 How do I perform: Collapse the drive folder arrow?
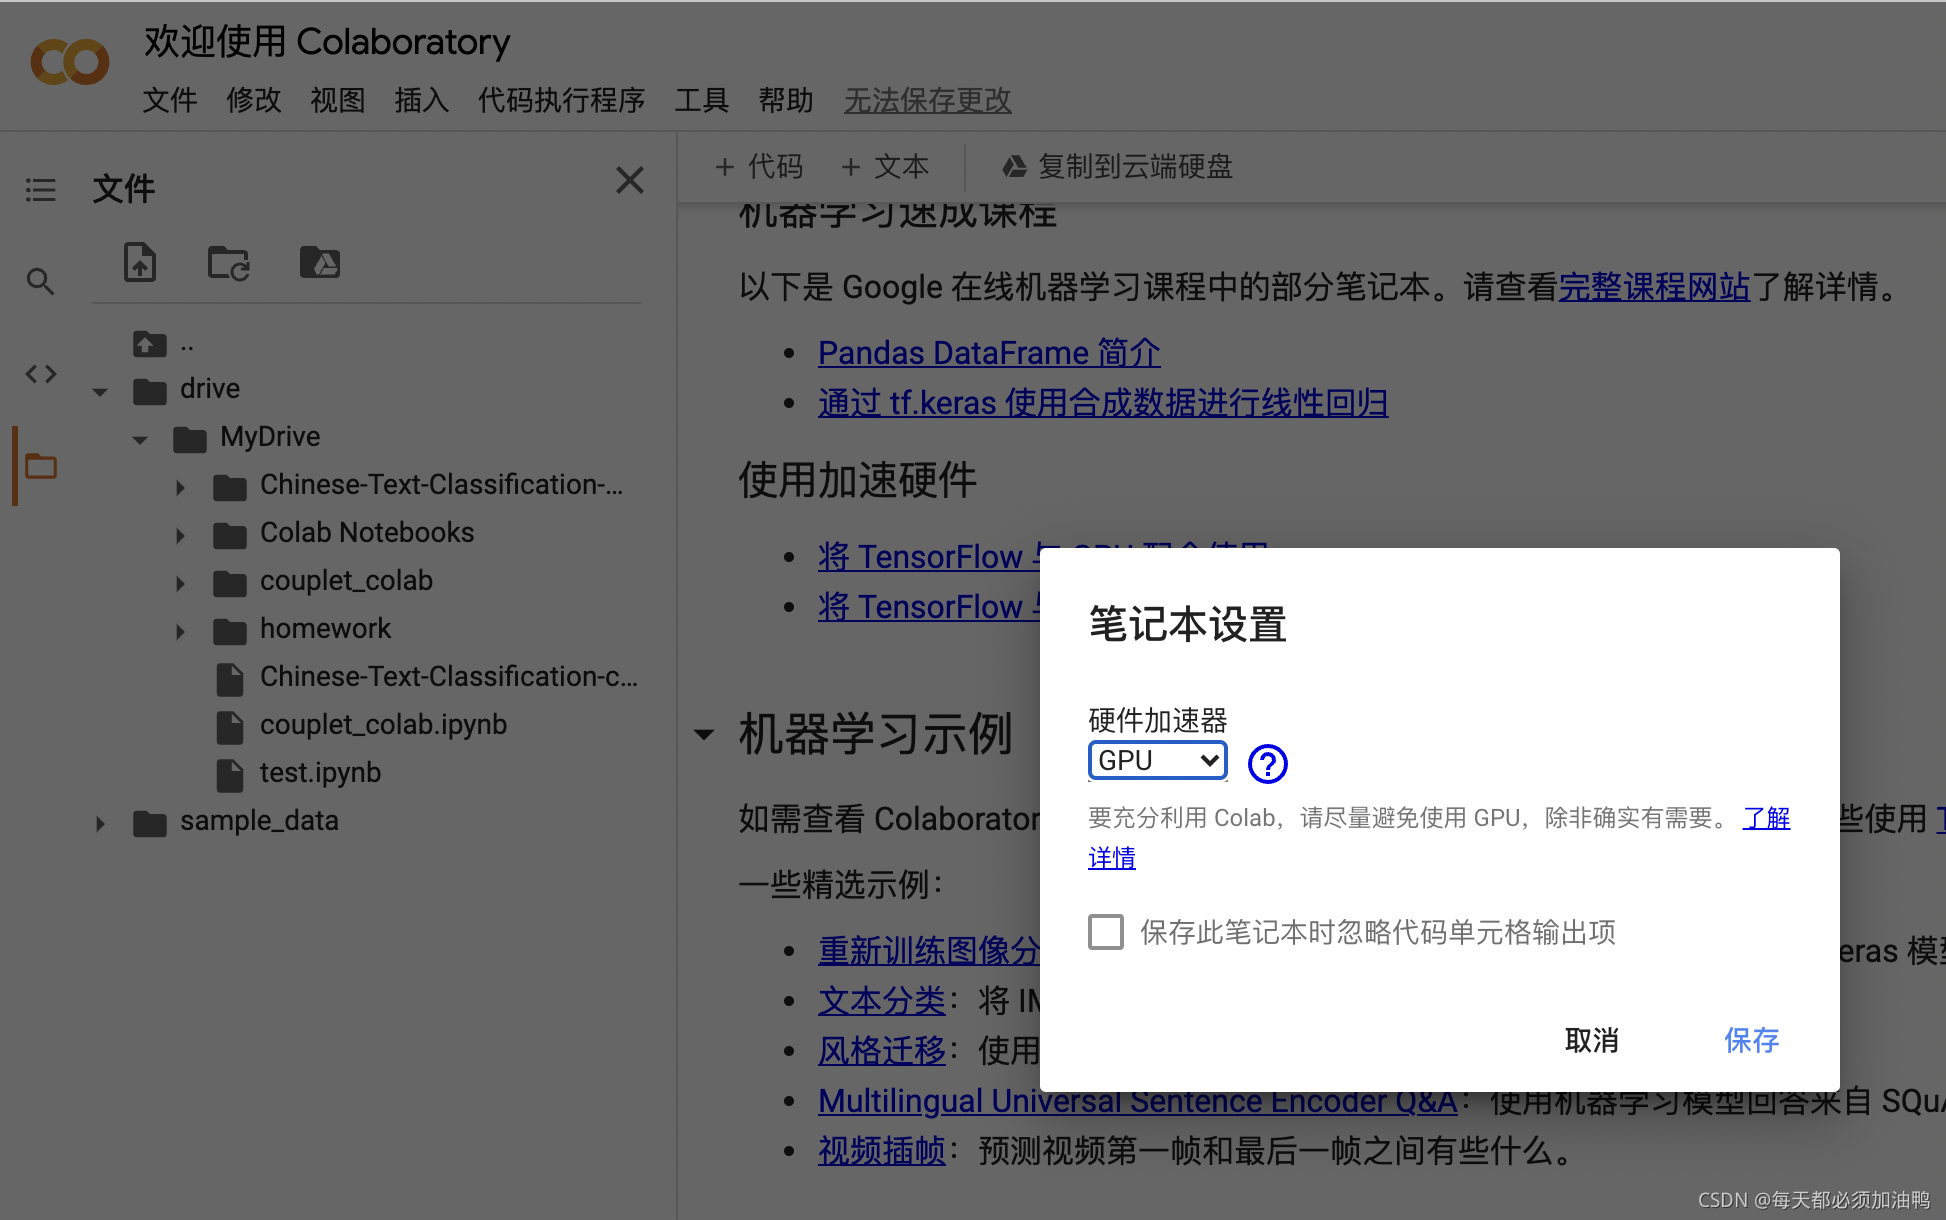(x=100, y=392)
